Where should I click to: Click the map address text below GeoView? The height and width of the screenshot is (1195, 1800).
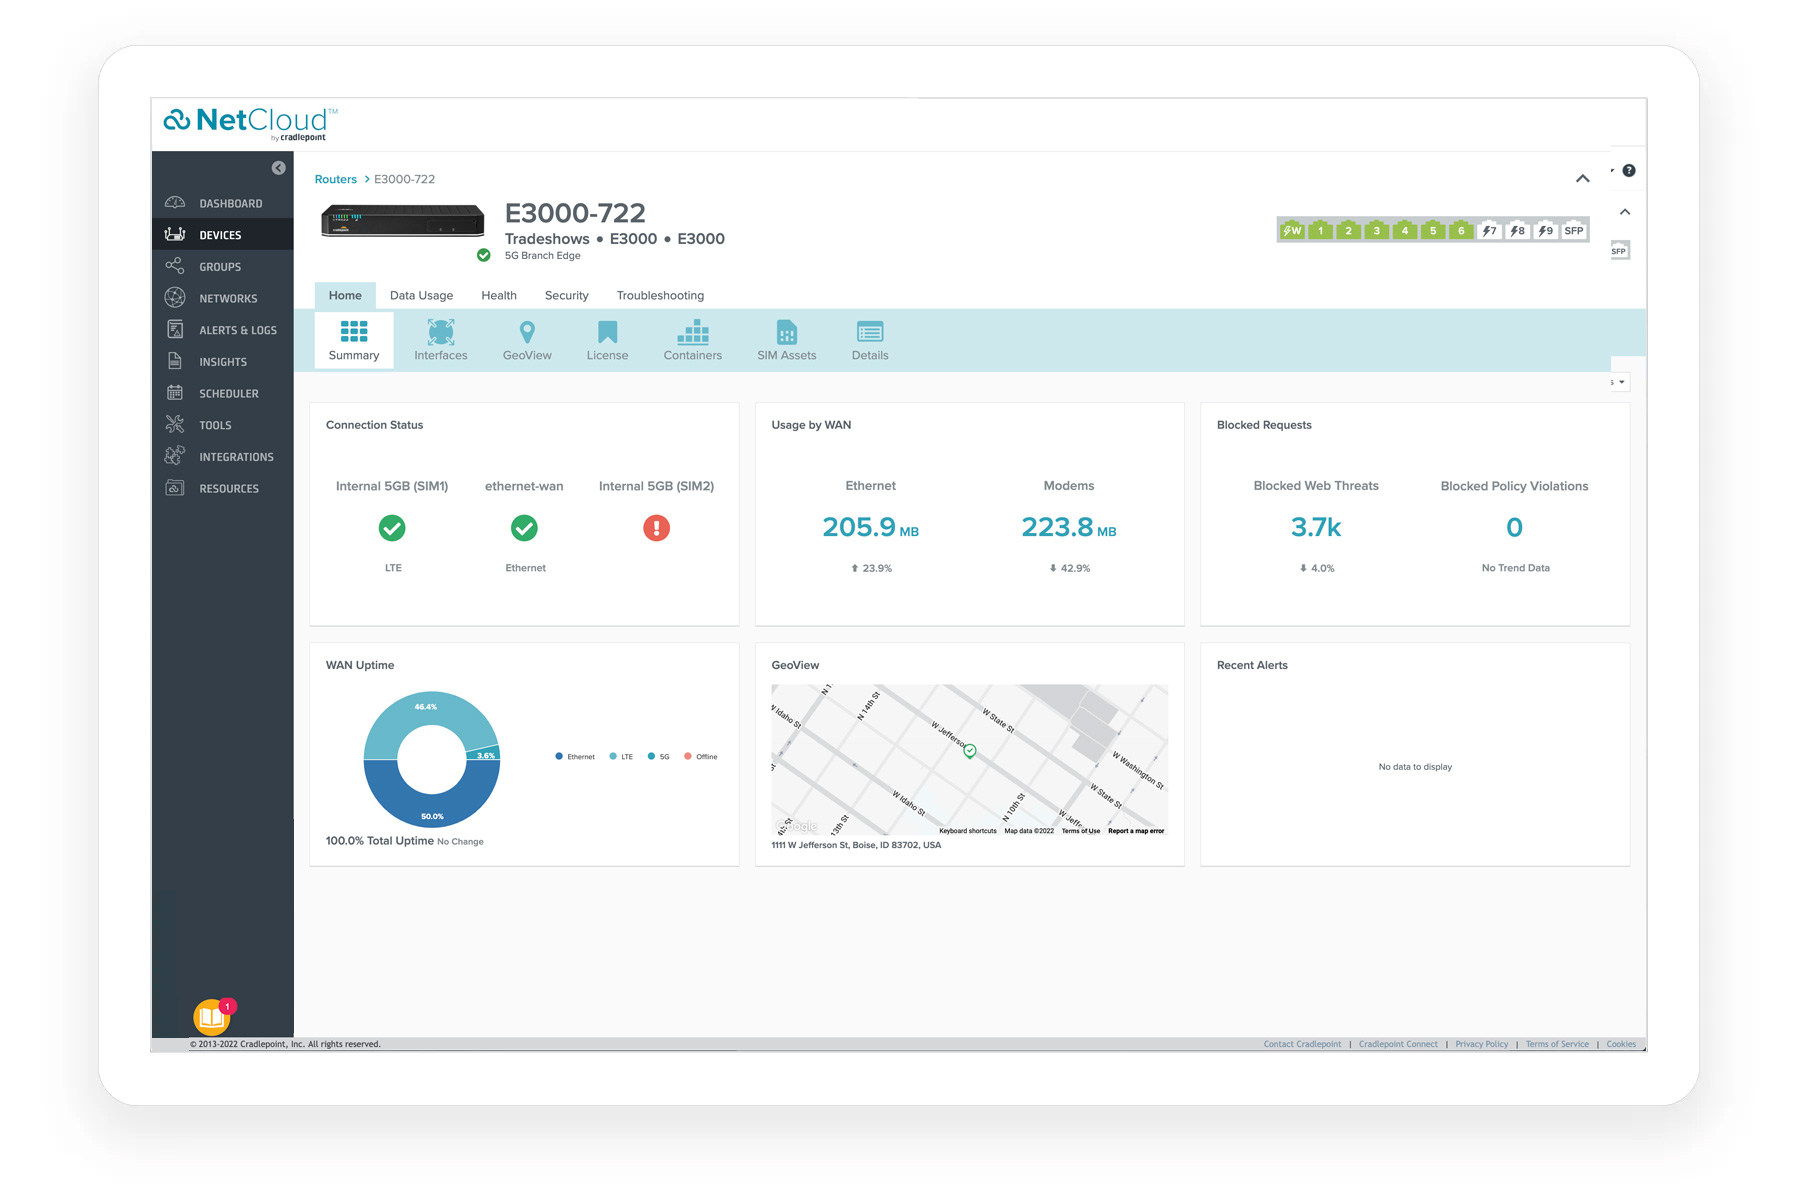coord(856,845)
